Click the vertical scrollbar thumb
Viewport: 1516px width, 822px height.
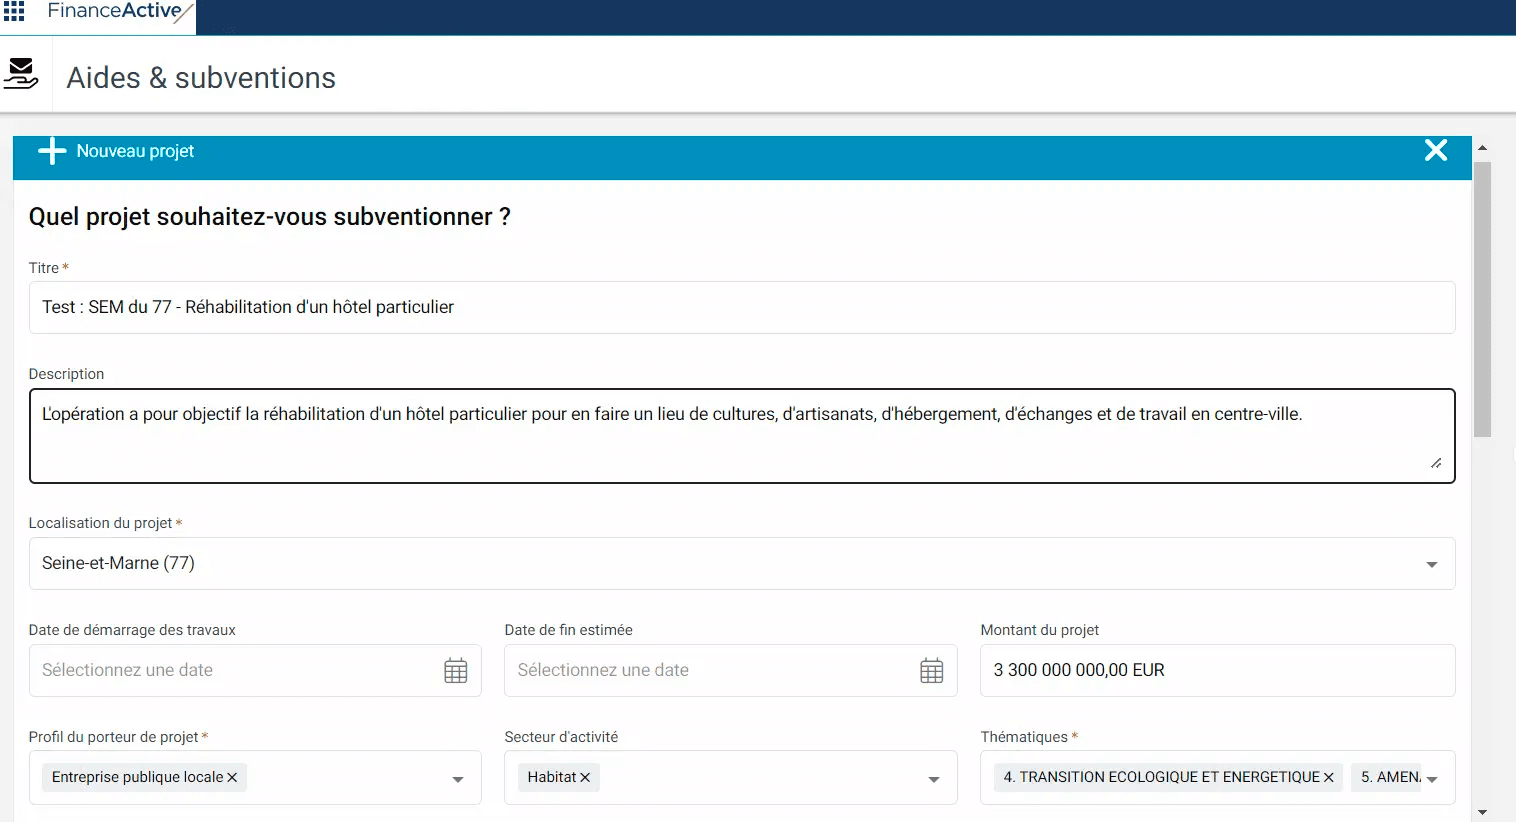pyautogui.click(x=1483, y=299)
